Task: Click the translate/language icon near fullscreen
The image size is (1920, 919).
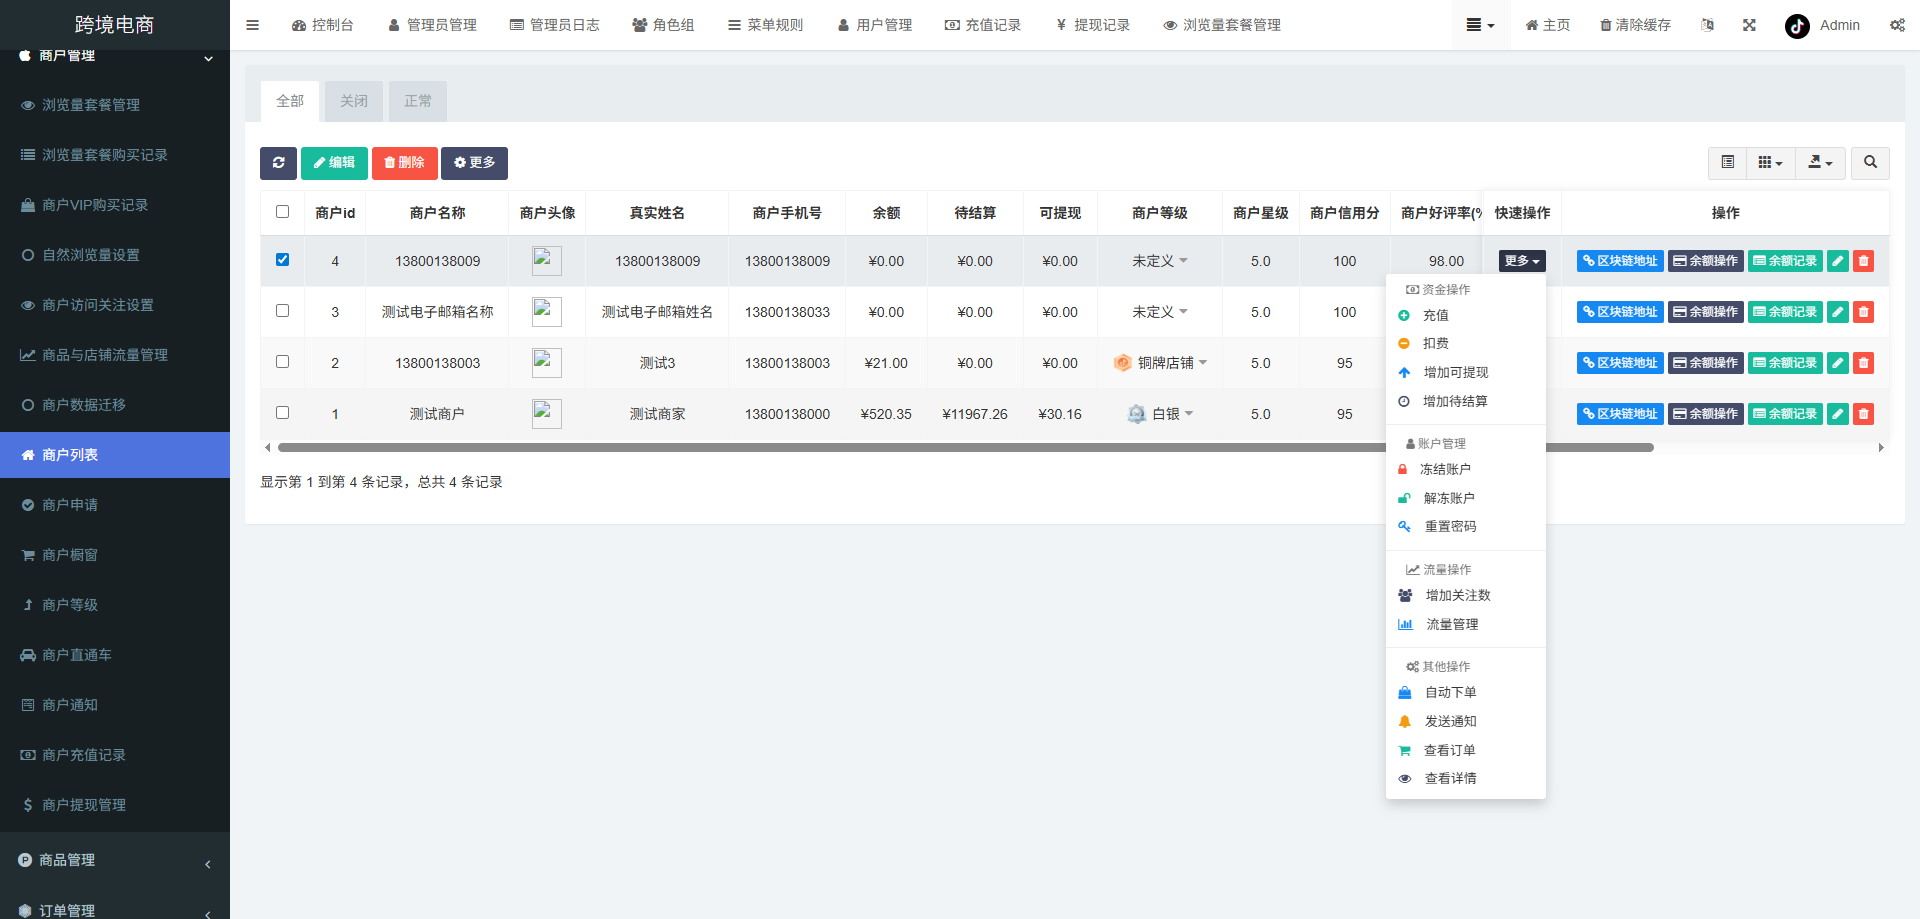Action: 1707,25
